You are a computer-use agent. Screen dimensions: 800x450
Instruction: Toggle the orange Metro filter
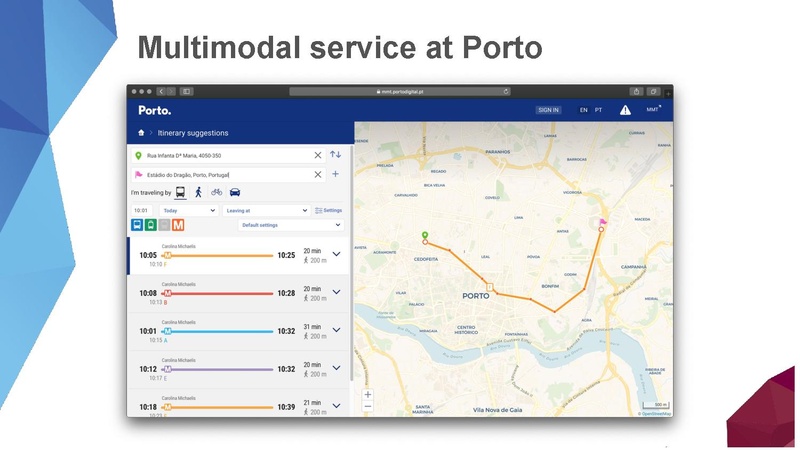tap(178, 224)
